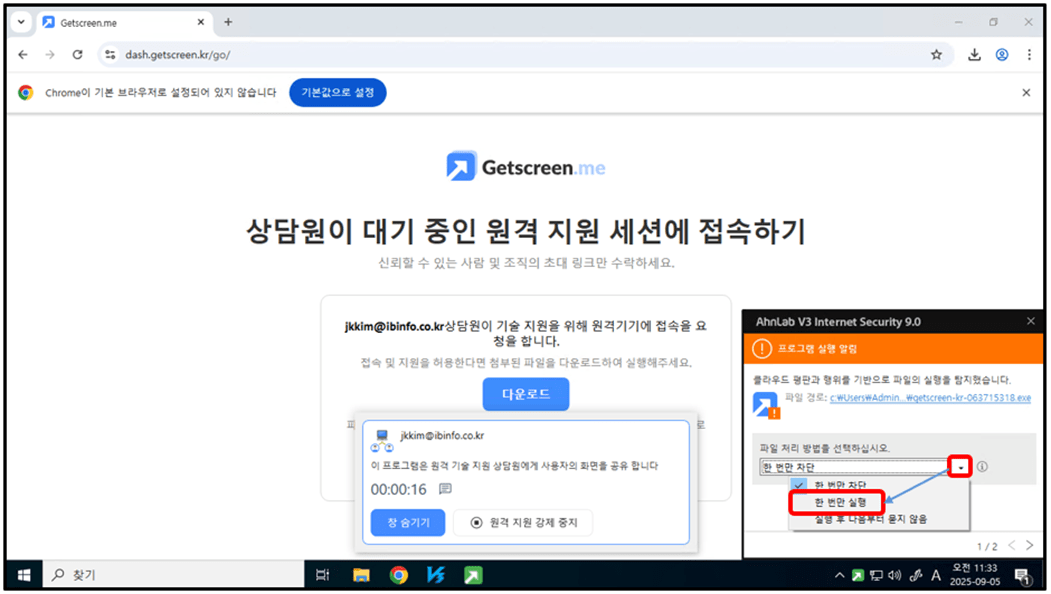Image resolution: width=1051 pixels, height=594 pixels.
Task: Click the blue '다운로드' button
Action: [x=525, y=394]
